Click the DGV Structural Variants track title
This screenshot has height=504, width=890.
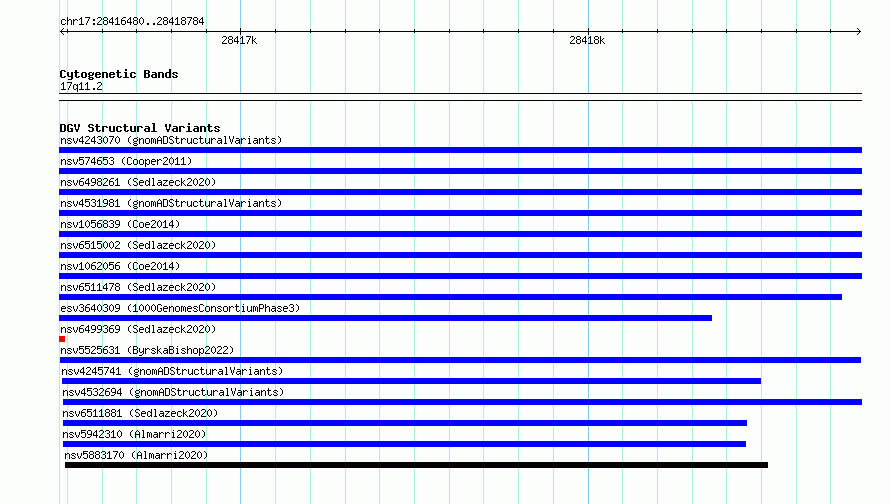pyautogui.click(x=140, y=128)
